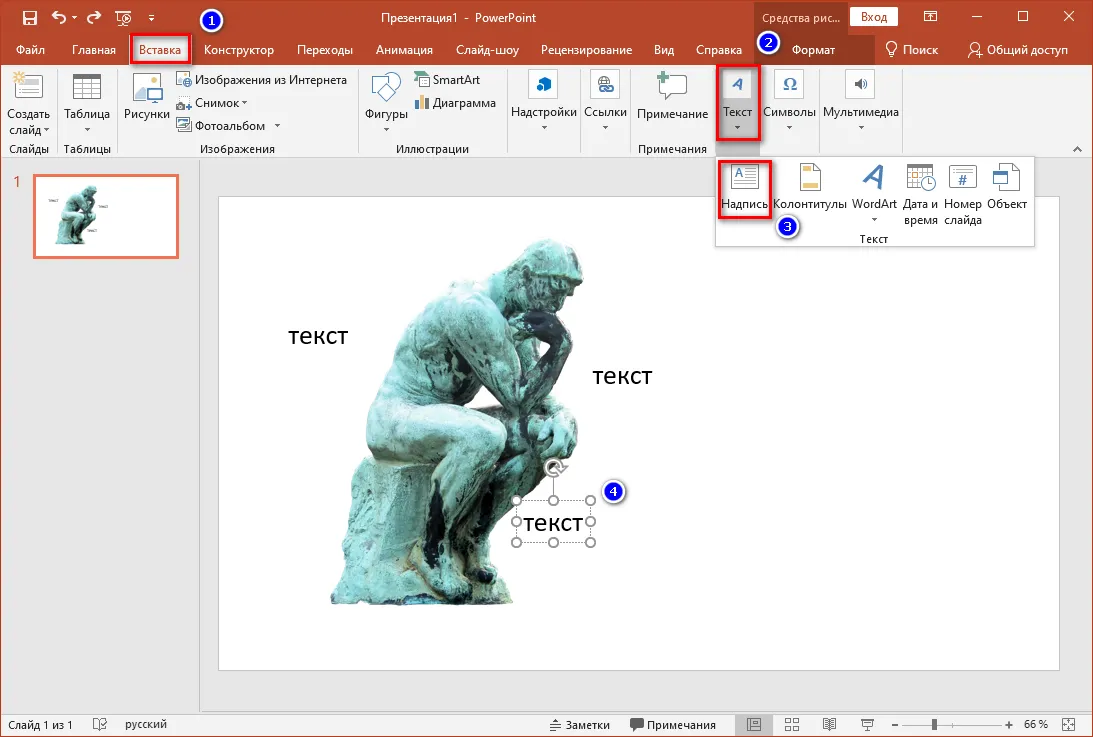Click the rotation handle of selected text box
The image size is (1093, 737).
tap(554, 468)
